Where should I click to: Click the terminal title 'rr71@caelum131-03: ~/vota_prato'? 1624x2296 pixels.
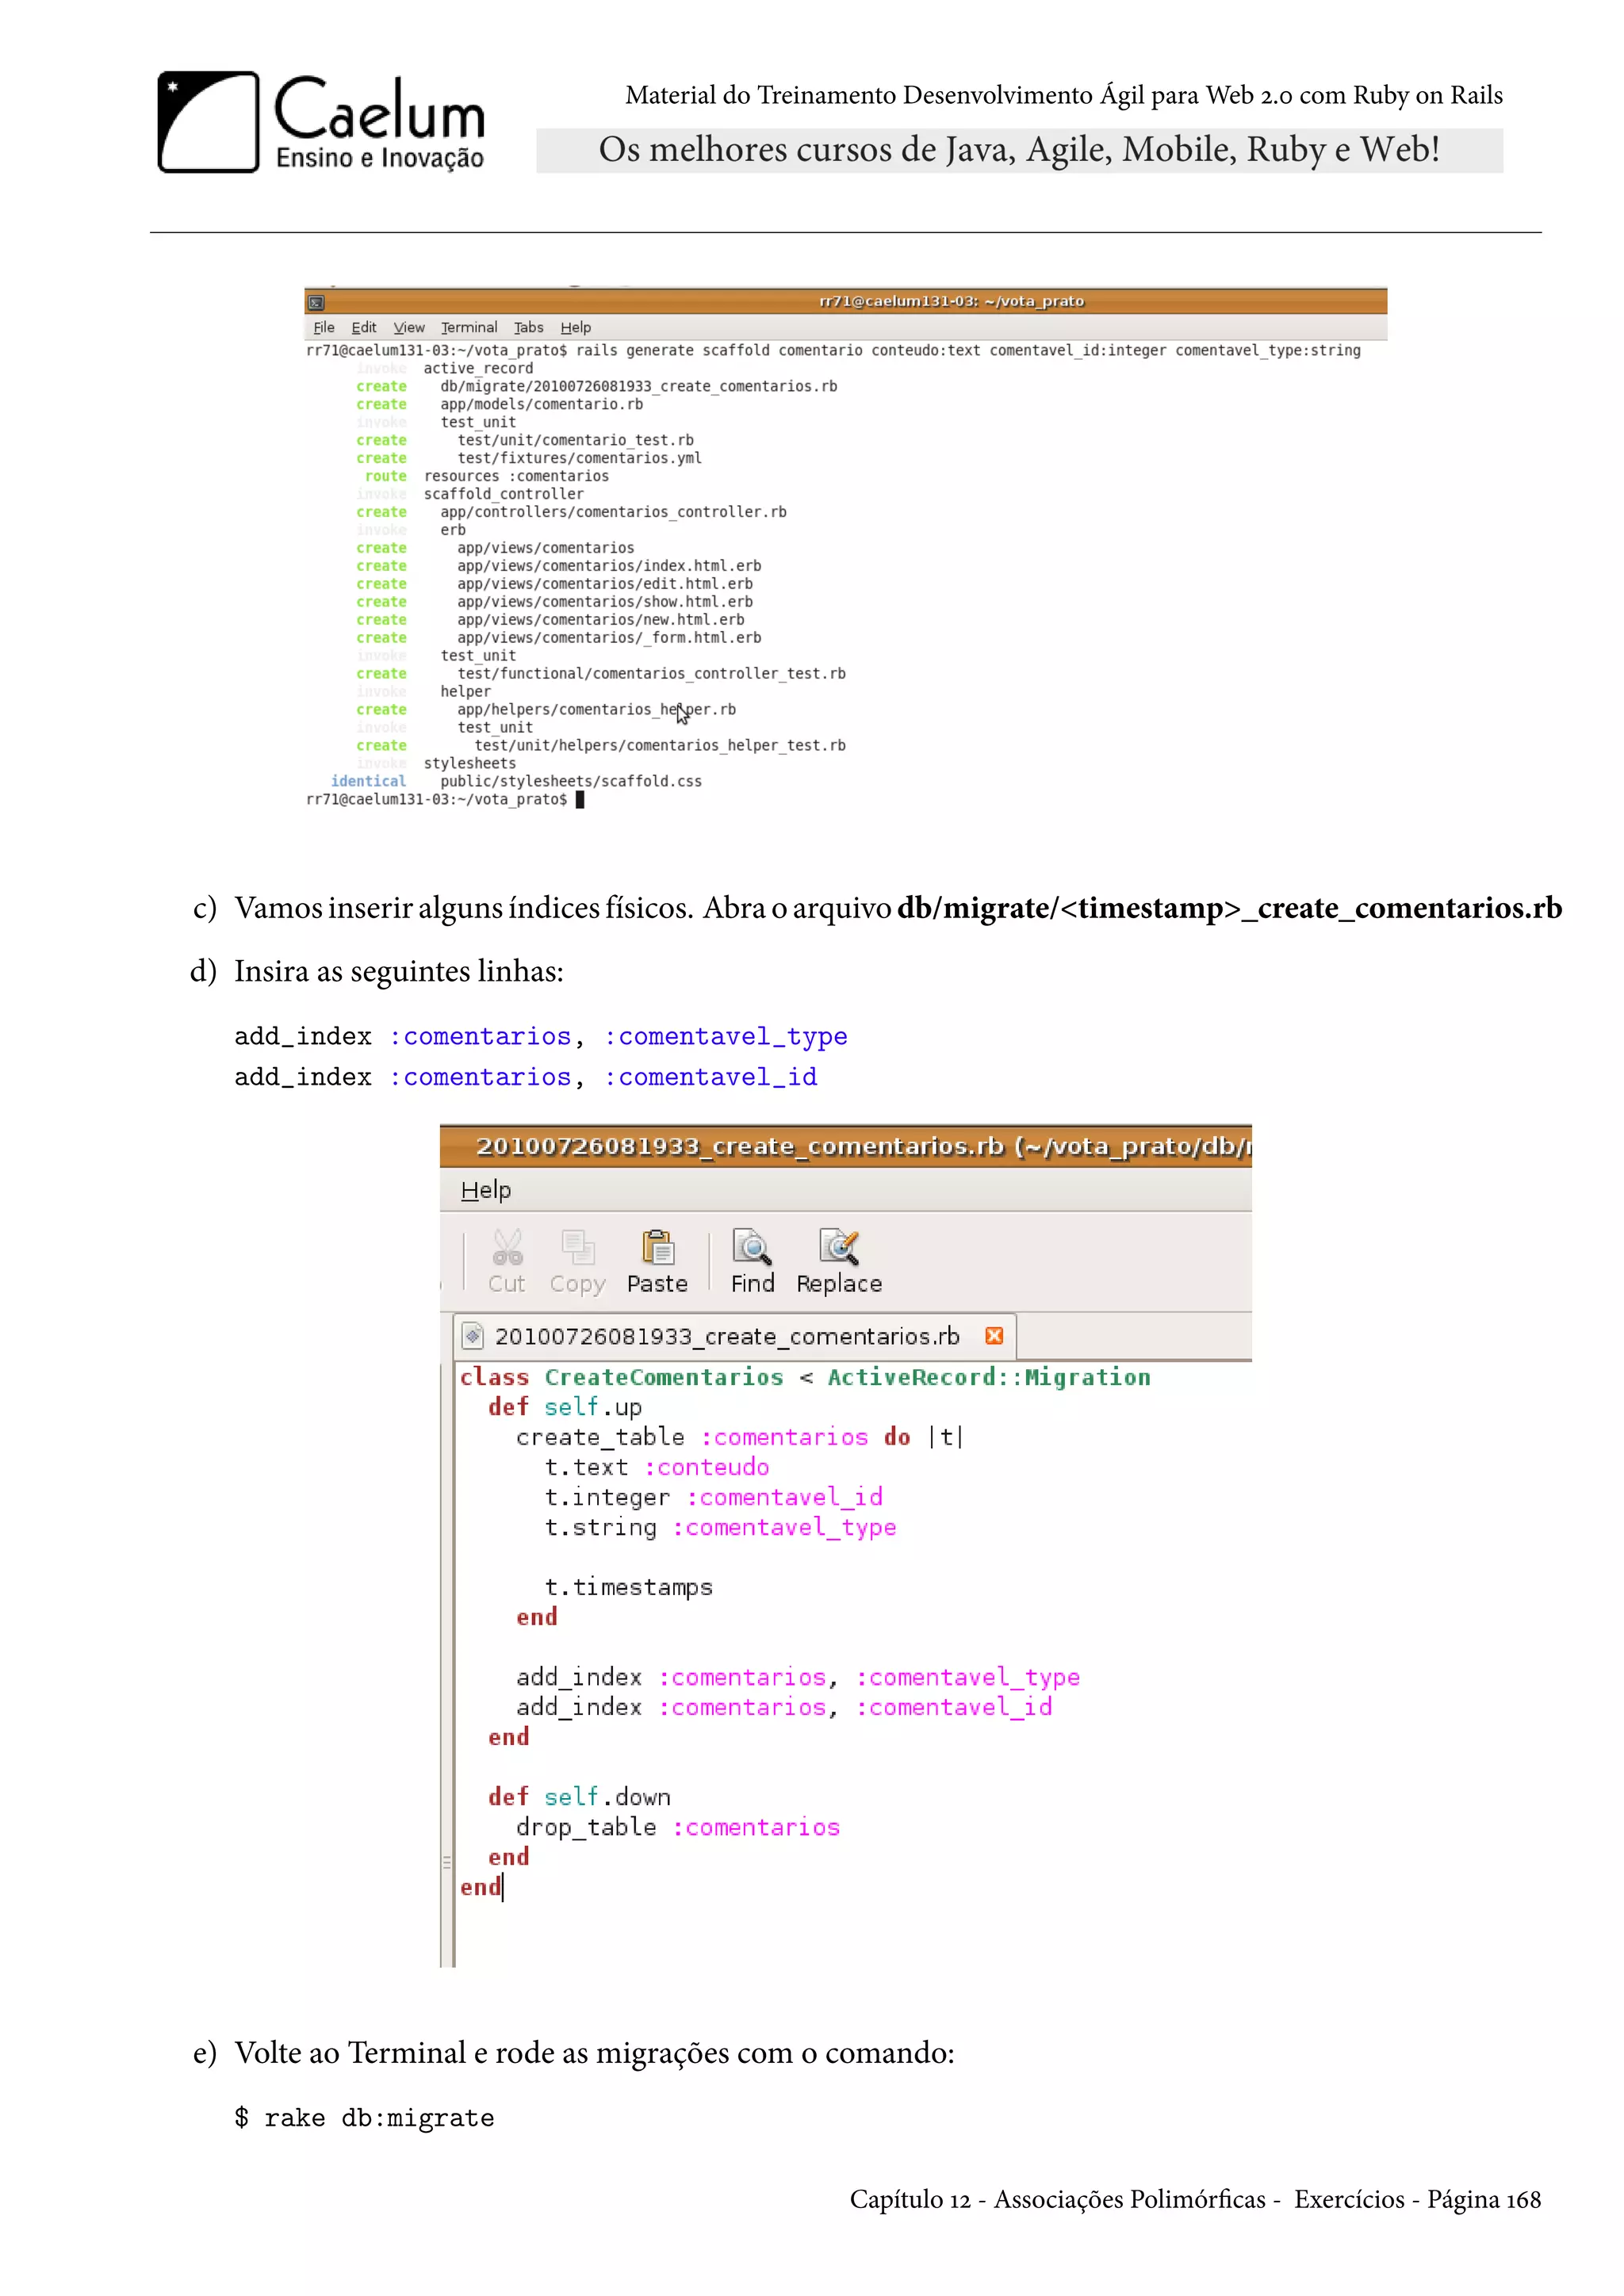click(x=951, y=301)
